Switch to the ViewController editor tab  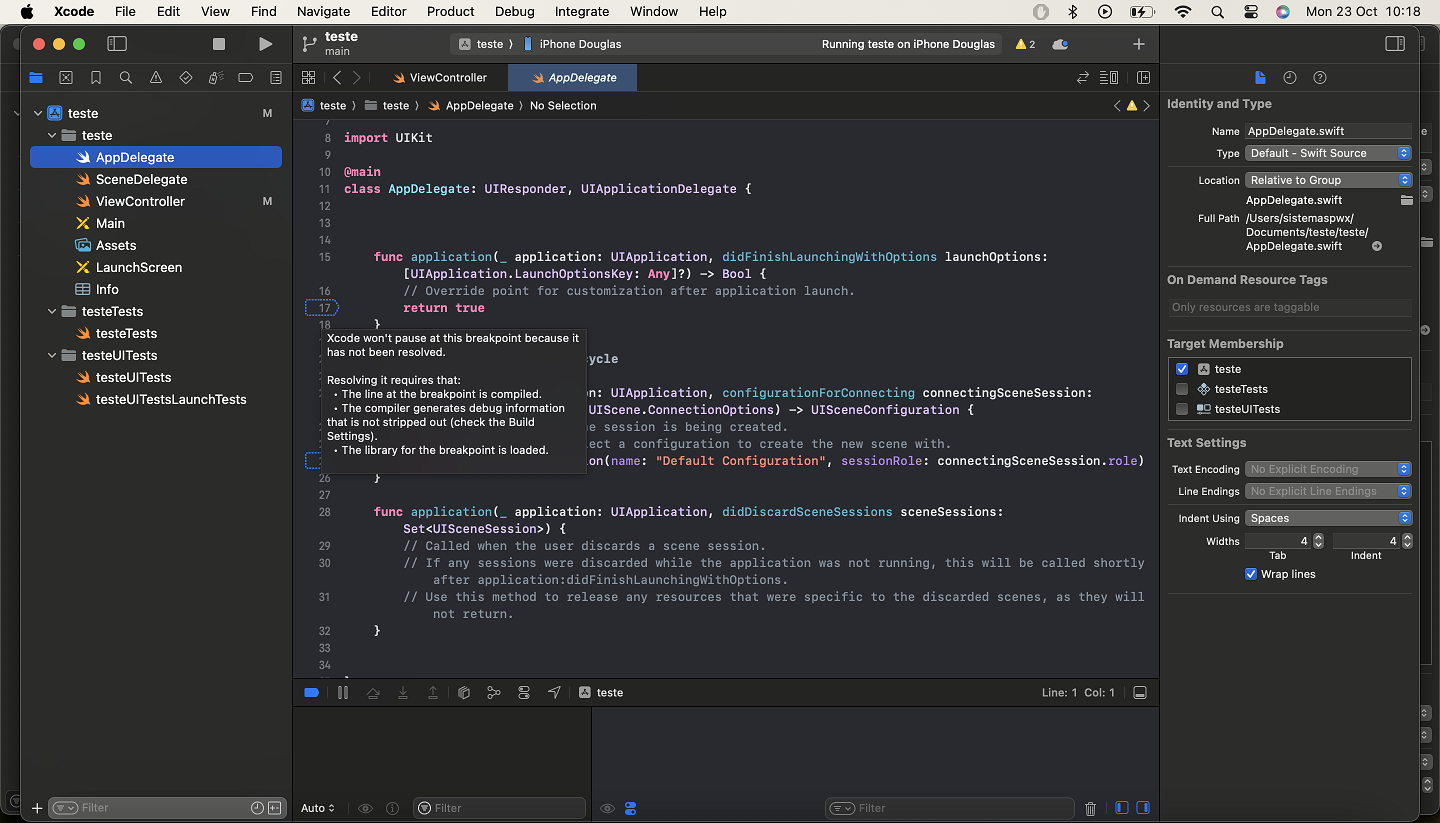[x=438, y=78]
